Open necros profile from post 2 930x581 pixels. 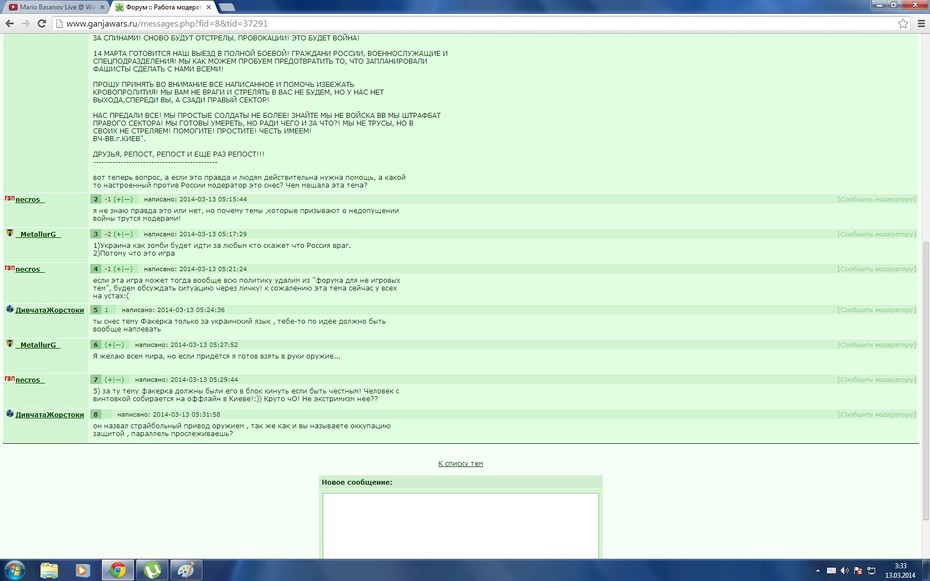pyautogui.click(x=30, y=200)
